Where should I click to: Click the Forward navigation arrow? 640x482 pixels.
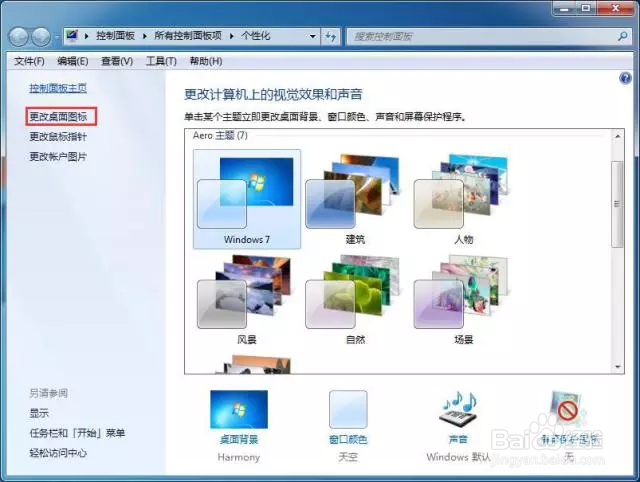coord(41,37)
